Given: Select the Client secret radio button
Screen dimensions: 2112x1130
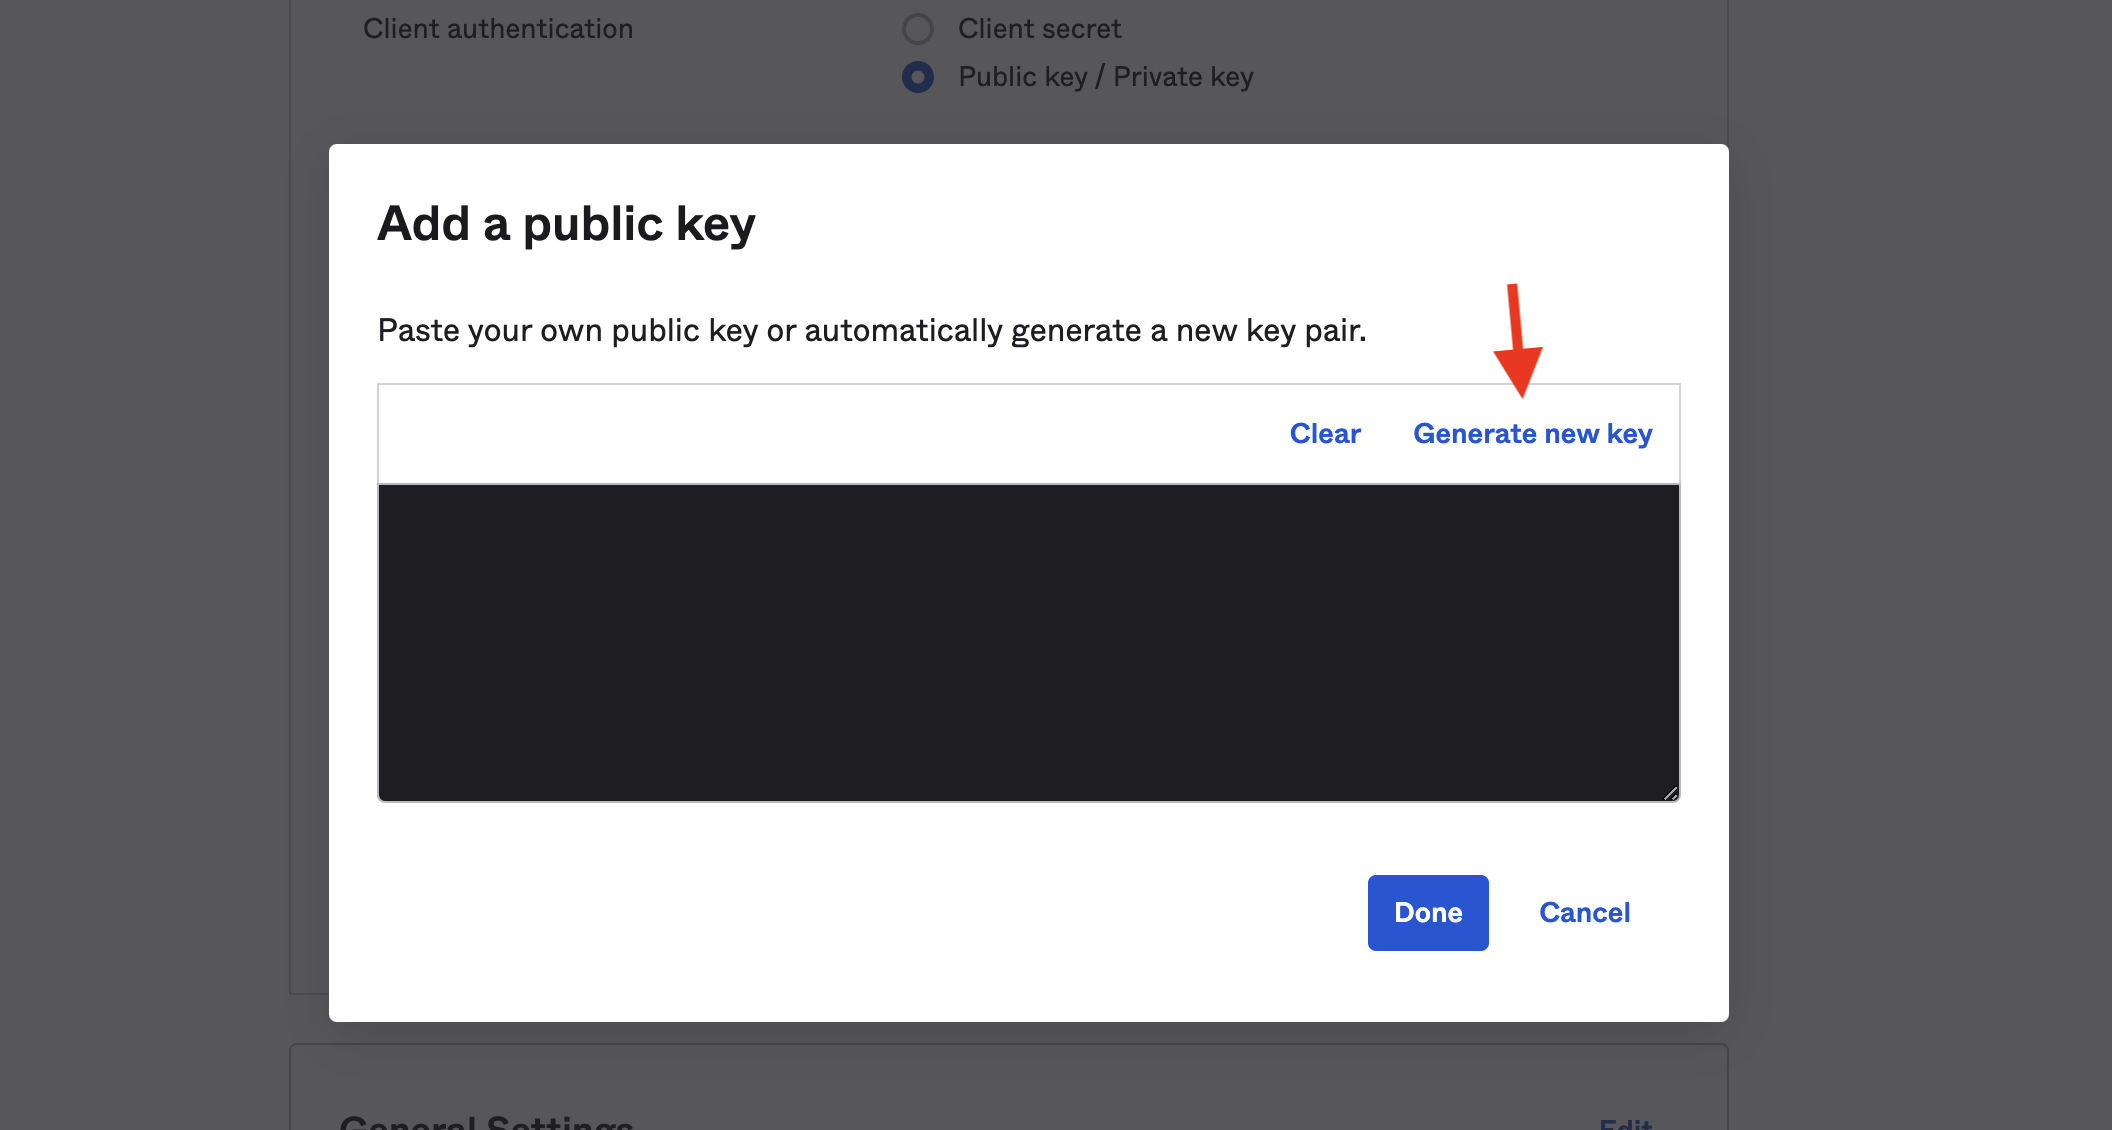Looking at the screenshot, I should pos(918,29).
